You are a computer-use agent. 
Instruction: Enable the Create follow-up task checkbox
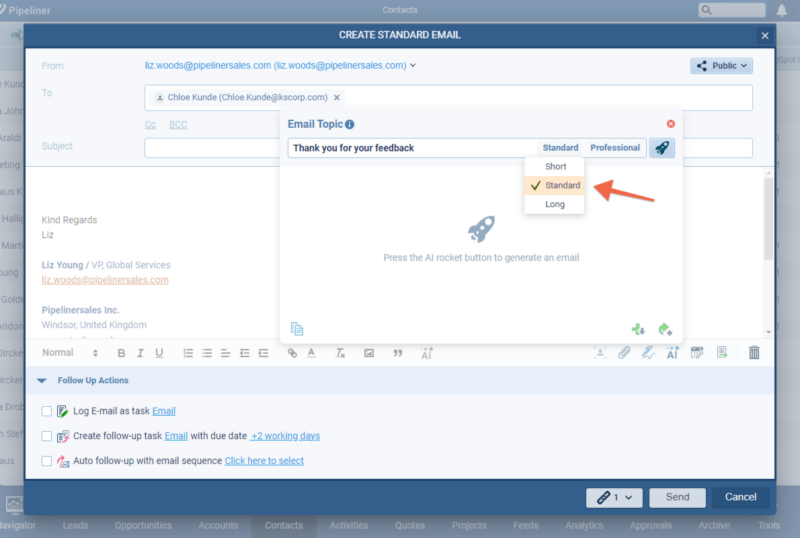coord(47,436)
